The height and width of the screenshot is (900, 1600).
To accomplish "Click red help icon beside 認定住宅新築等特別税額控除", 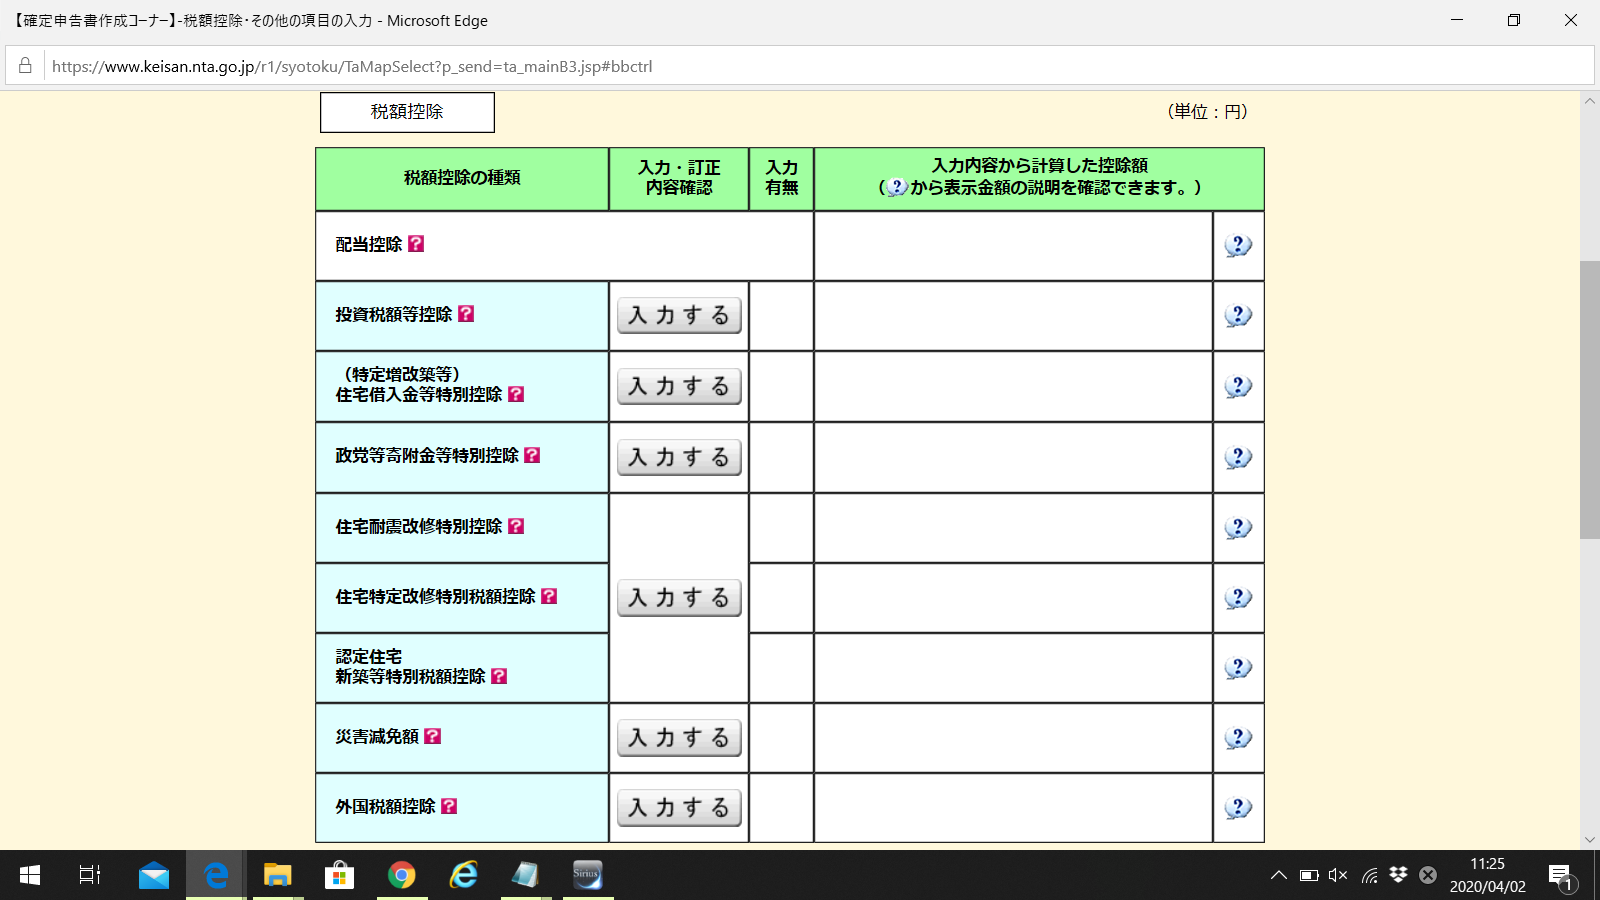I will click(x=499, y=676).
